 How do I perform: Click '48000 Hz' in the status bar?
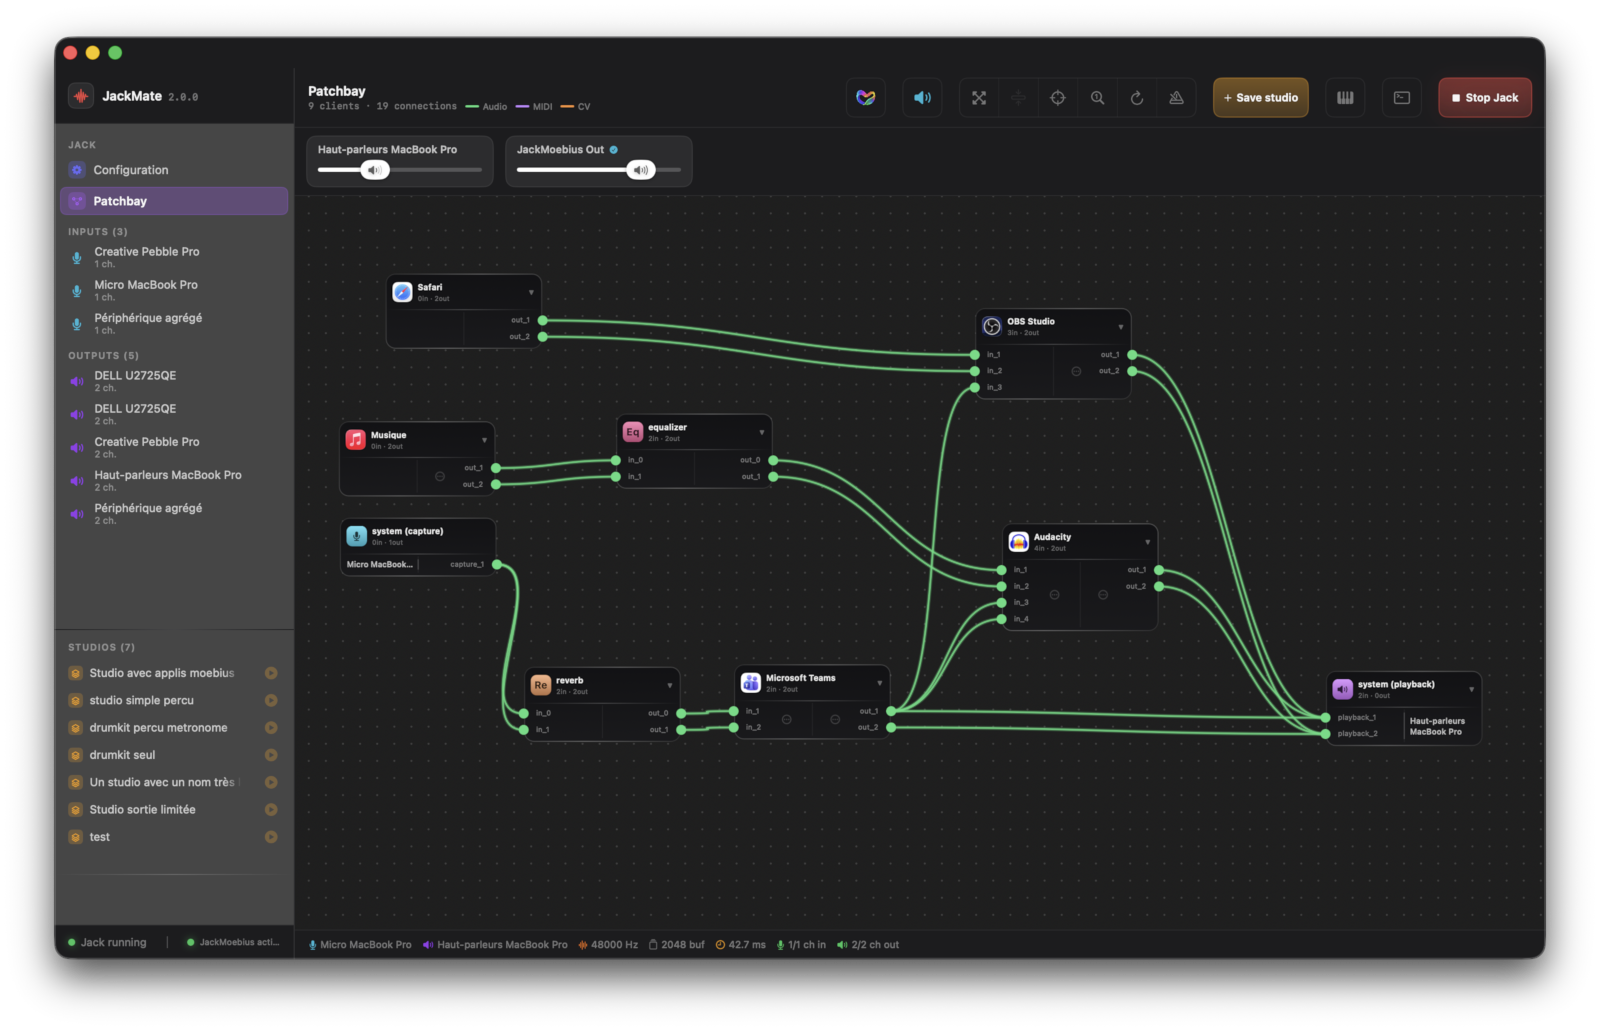click(x=608, y=945)
